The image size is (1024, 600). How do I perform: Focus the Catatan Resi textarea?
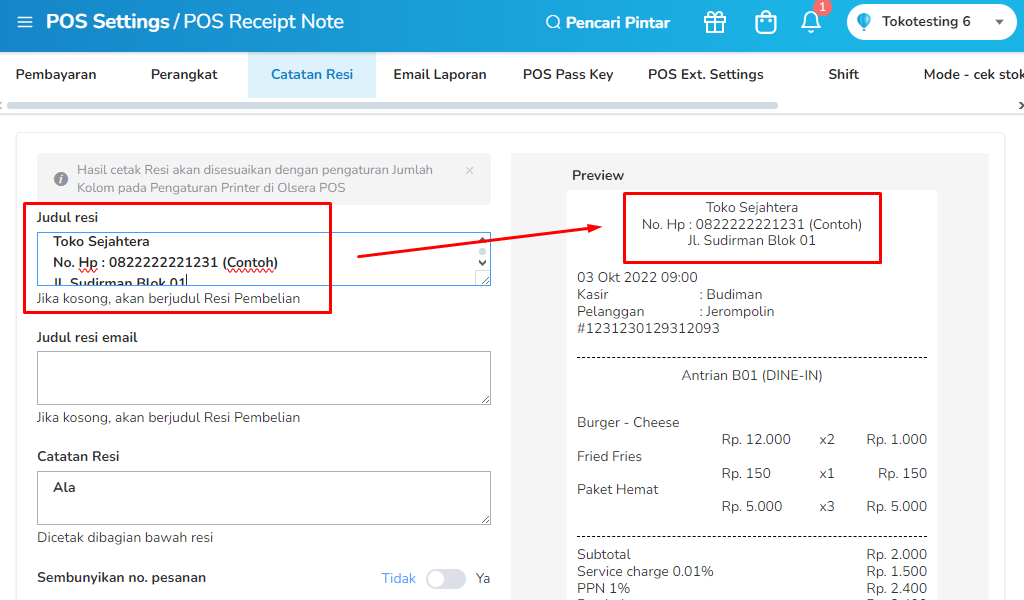click(264, 497)
